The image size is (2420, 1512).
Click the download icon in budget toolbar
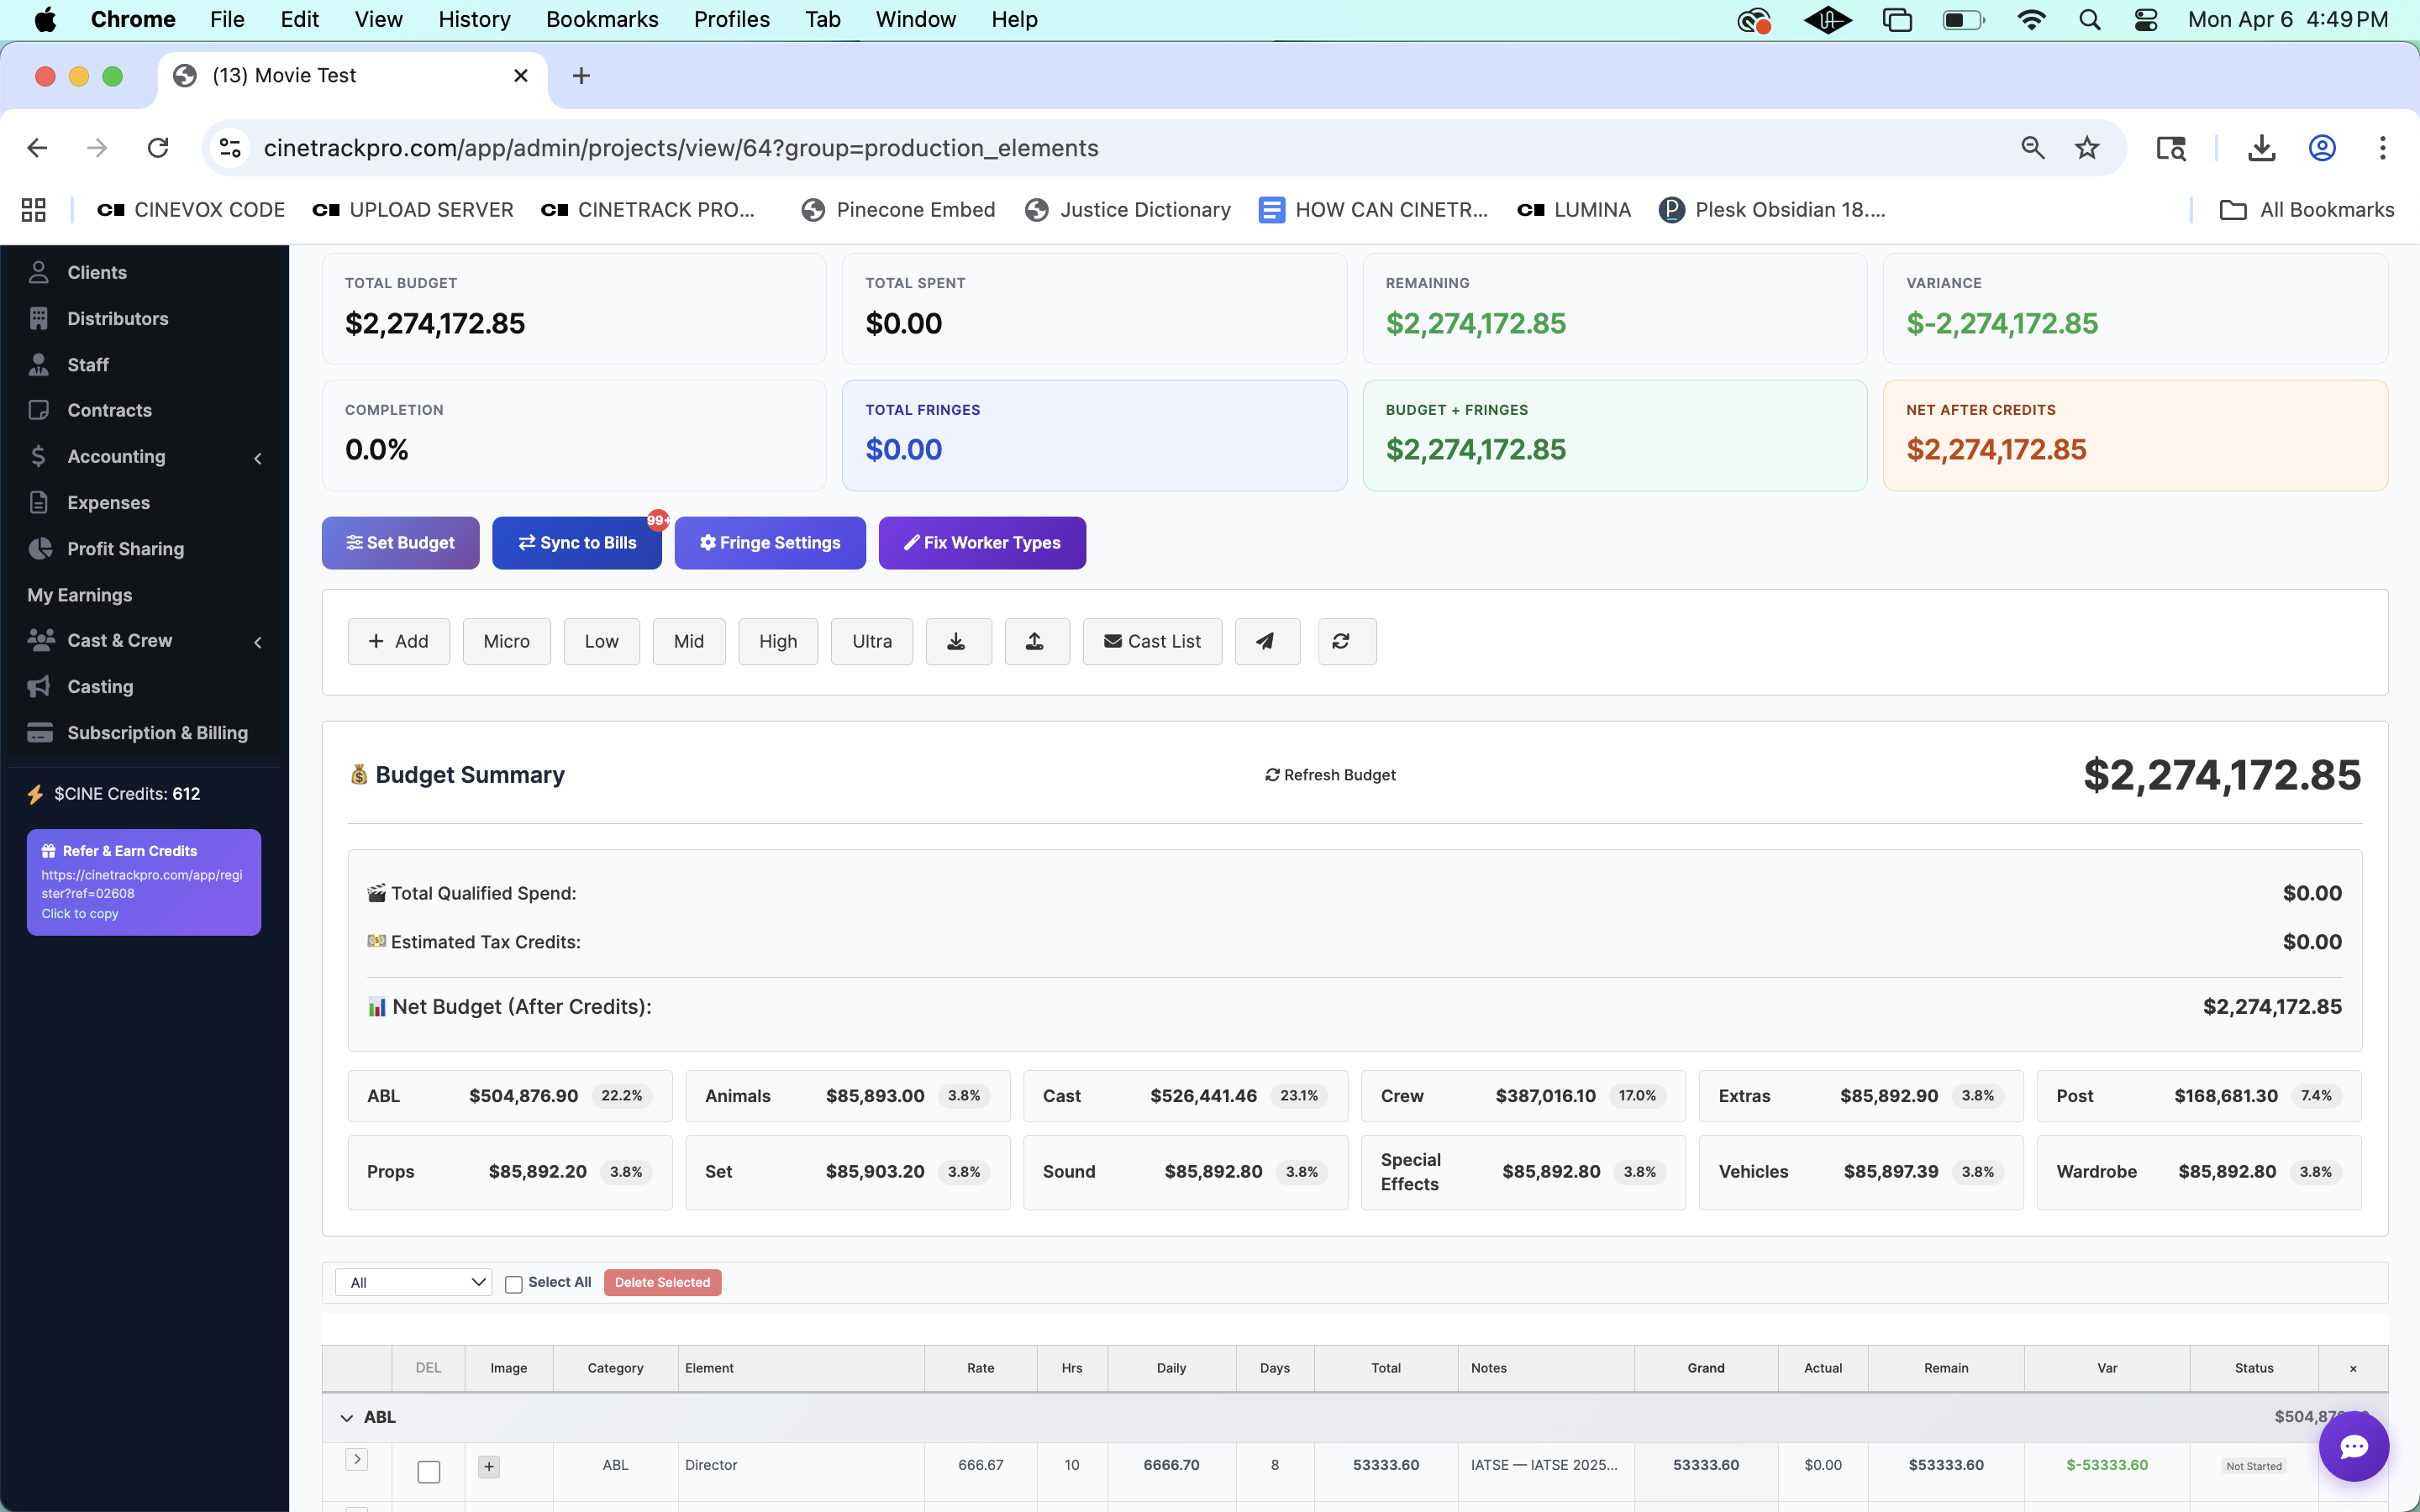point(957,641)
